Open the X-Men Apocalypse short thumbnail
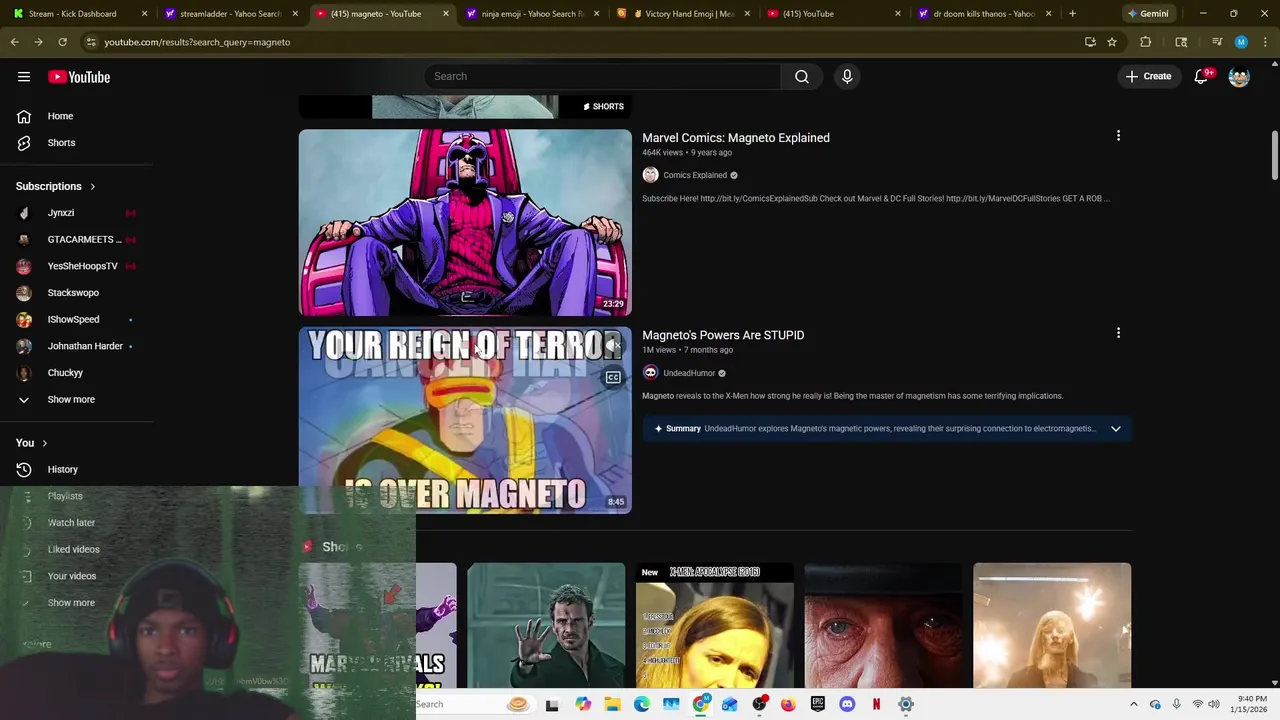The width and height of the screenshot is (1280, 720). click(715, 625)
